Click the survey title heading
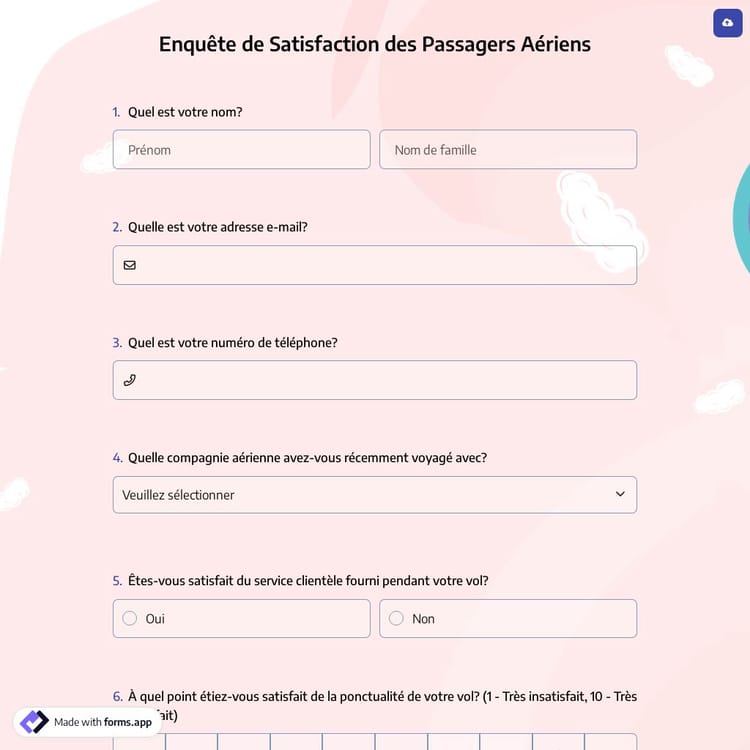This screenshot has width=750, height=750. [x=375, y=44]
